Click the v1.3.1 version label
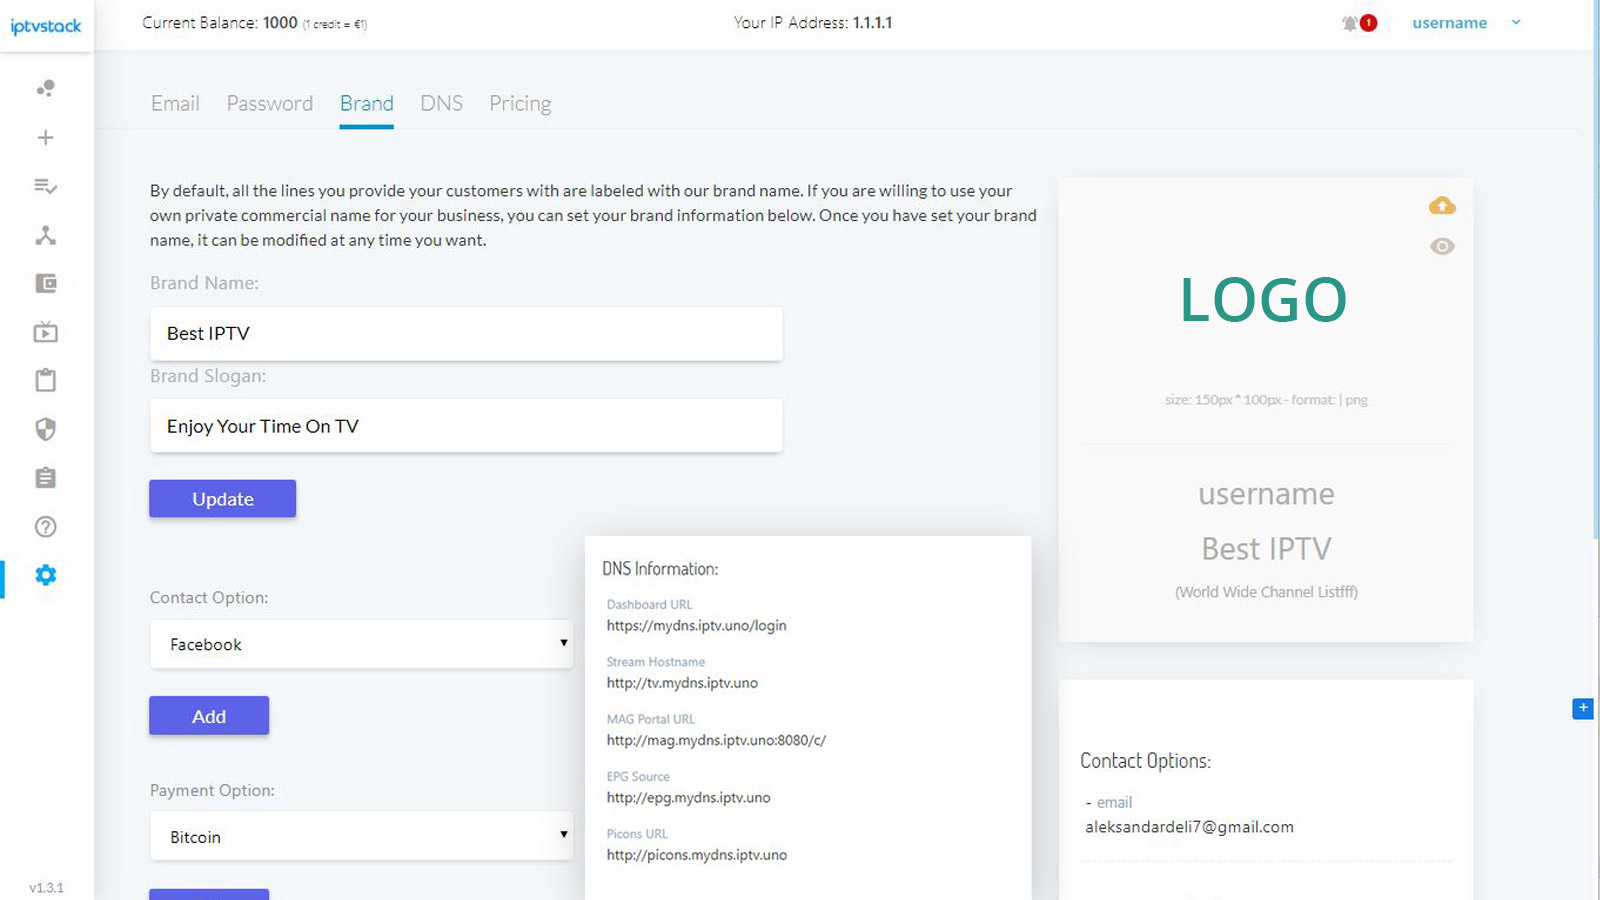Viewport: 1600px width, 900px height. click(x=46, y=888)
